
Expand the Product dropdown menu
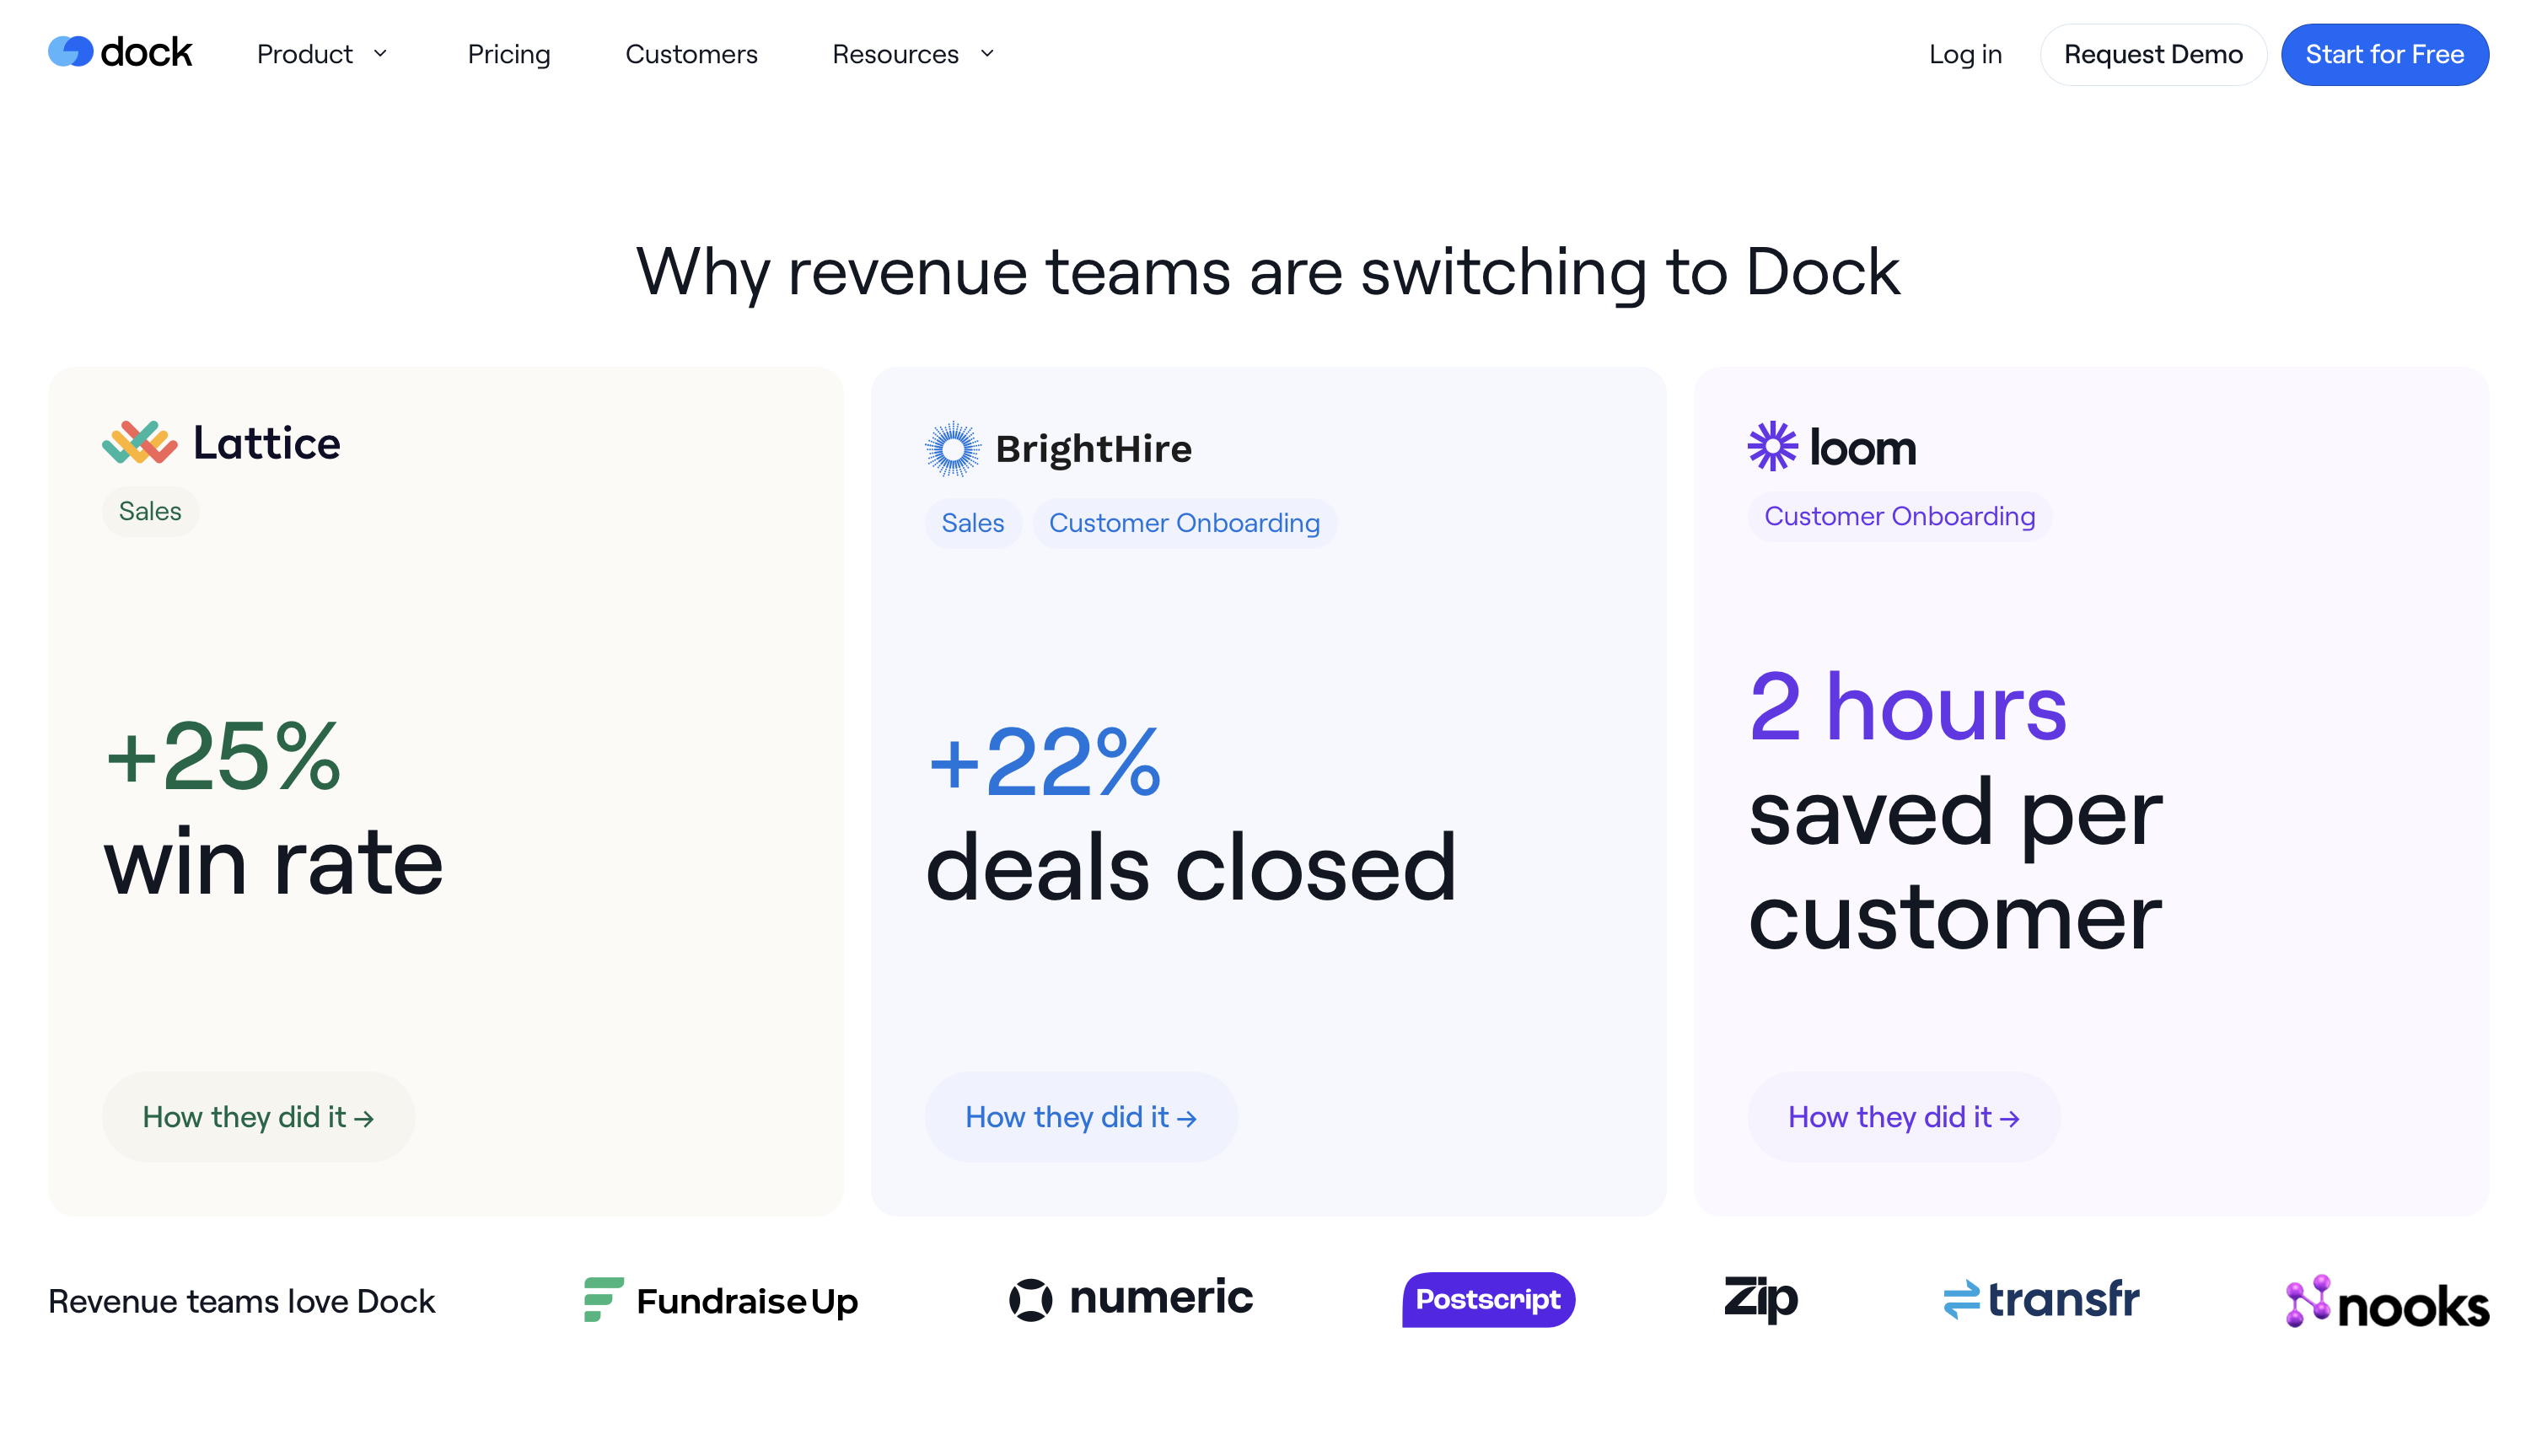point(322,54)
